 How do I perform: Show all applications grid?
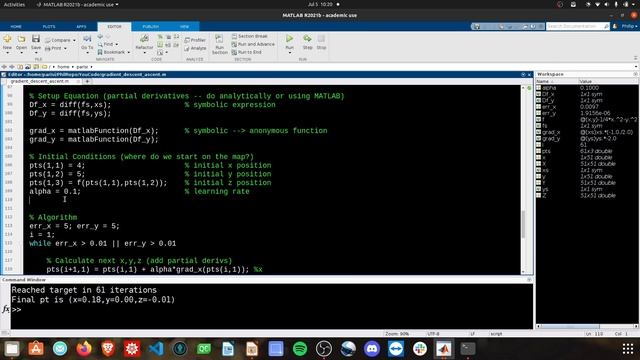(628, 349)
